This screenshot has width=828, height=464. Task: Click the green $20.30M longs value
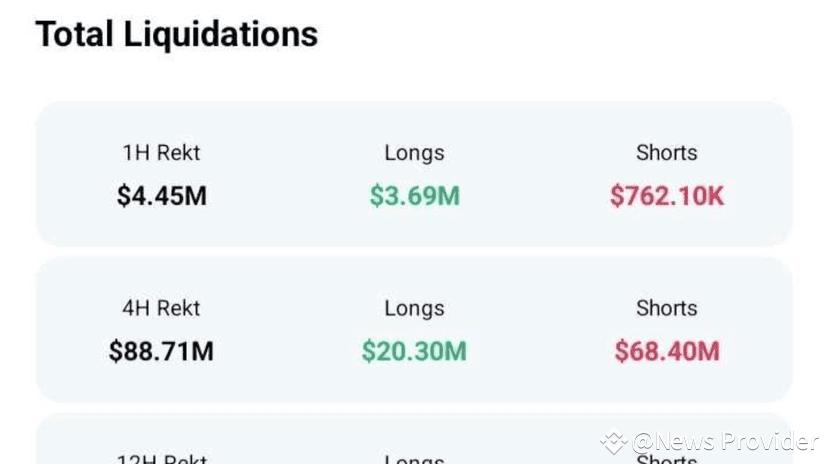pos(414,352)
